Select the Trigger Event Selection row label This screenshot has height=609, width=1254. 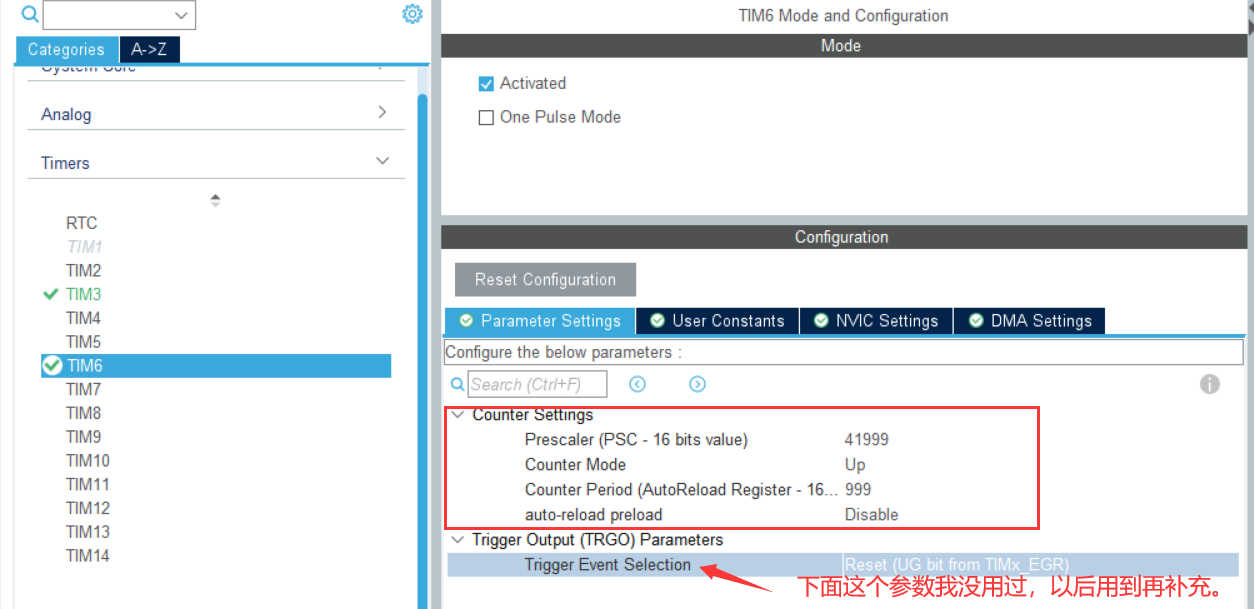[607, 565]
